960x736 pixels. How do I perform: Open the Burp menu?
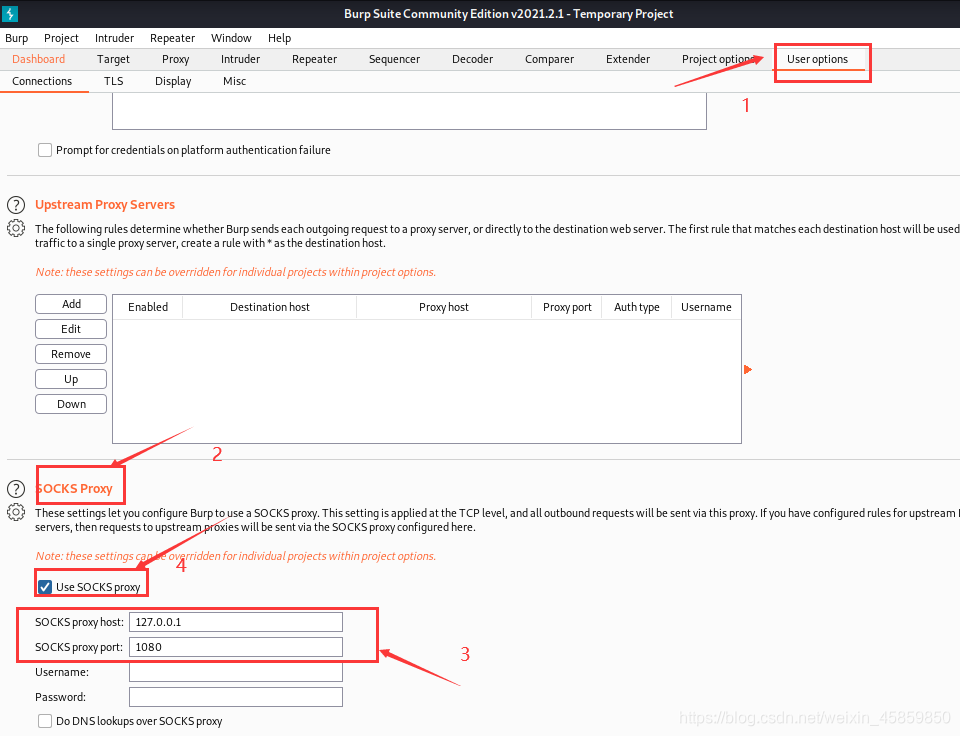click(x=17, y=38)
